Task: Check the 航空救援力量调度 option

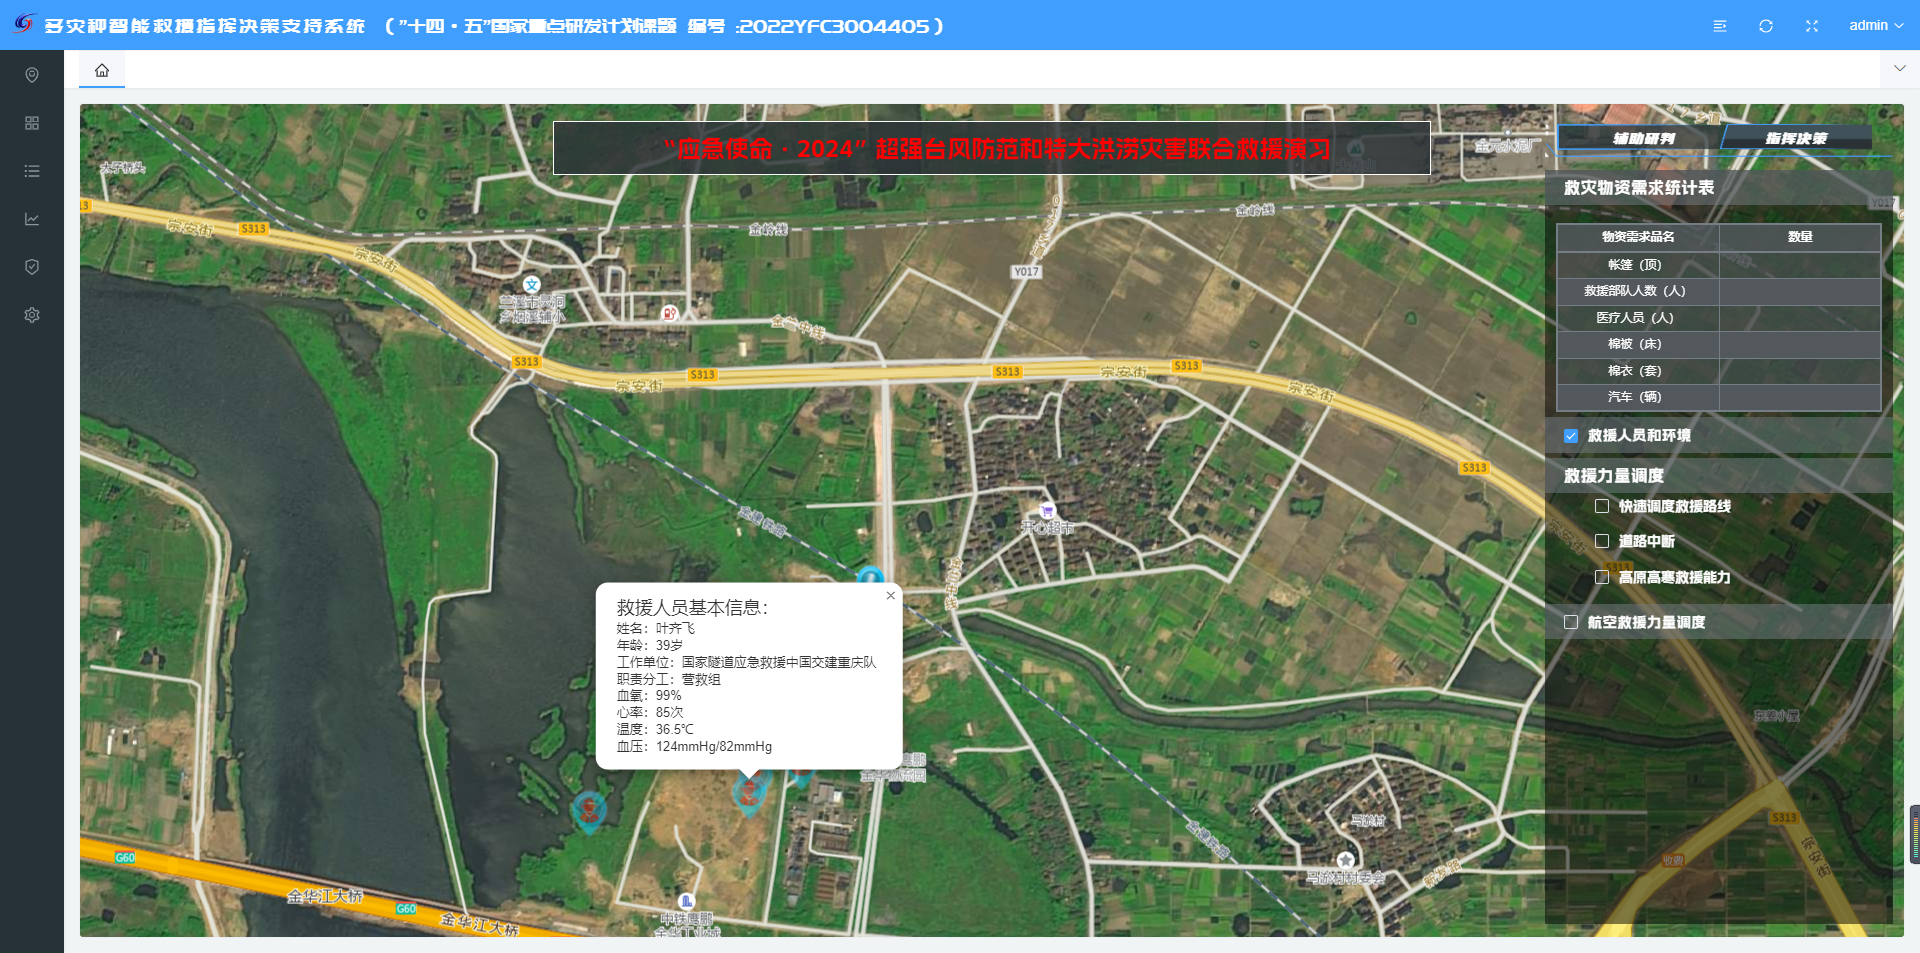Action: [1571, 622]
